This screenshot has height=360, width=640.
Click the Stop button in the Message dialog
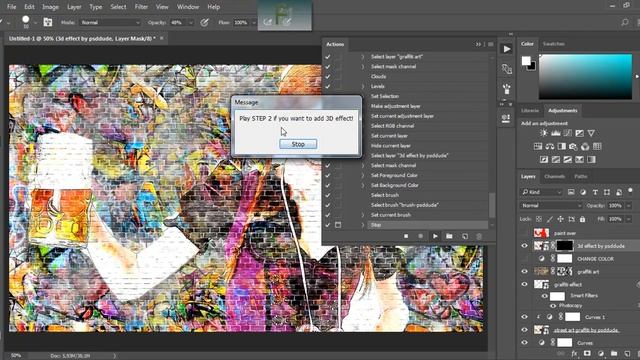[x=298, y=144]
